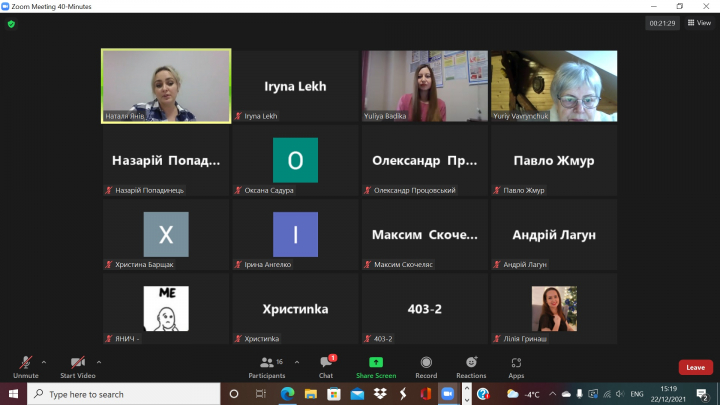This screenshot has width=720, height=405.
Task: Select Yuliya Badika's video tile
Action: pos(424,86)
